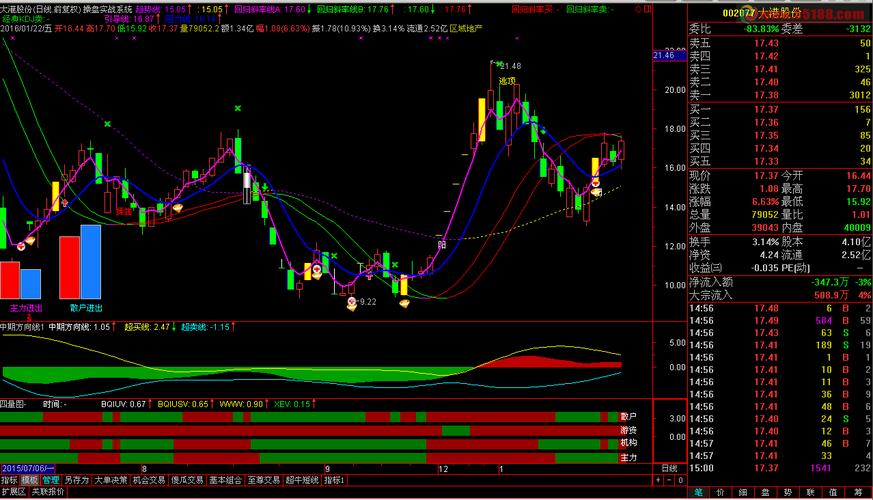Switch to the 笔 tick tab
Viewport: 873px width, 500px height.
(x=698, y=492)
